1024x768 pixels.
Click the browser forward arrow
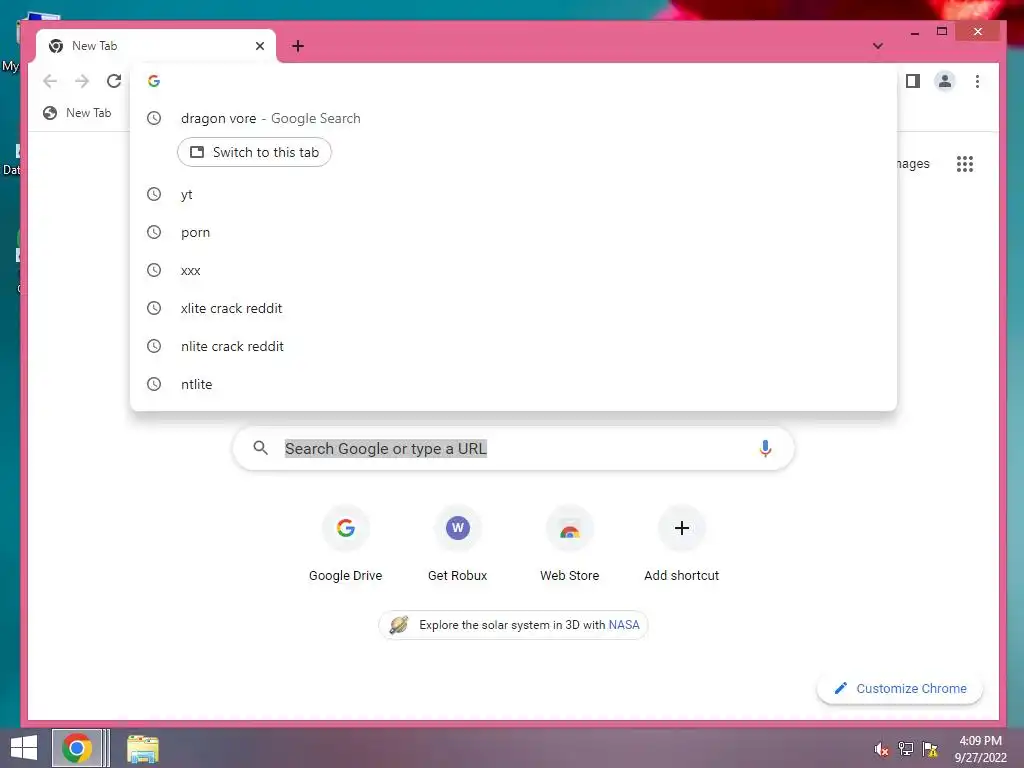coord(82,81)
